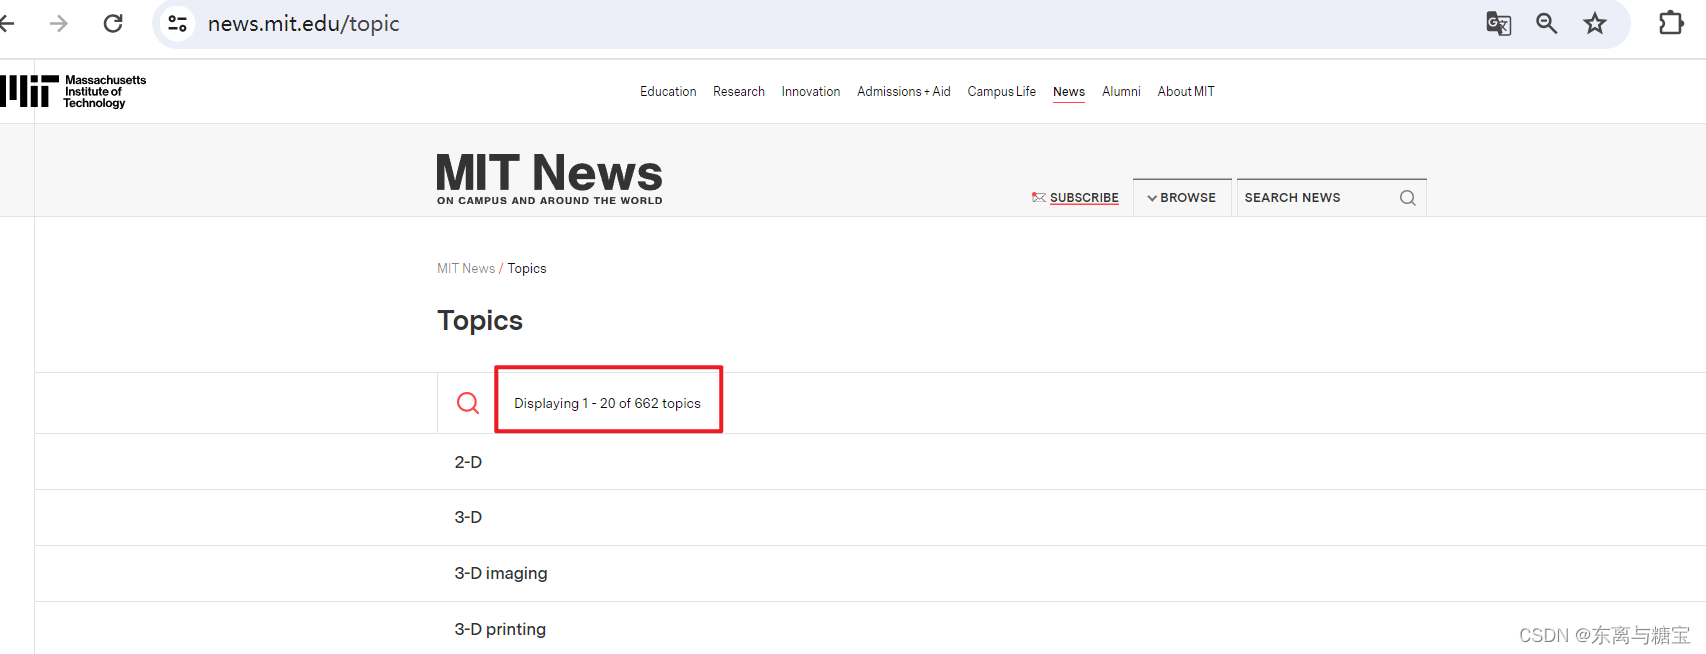Bookmark this page with the star icon
This screenshot has height=654, width=1706.
(x=1595, y=23)
